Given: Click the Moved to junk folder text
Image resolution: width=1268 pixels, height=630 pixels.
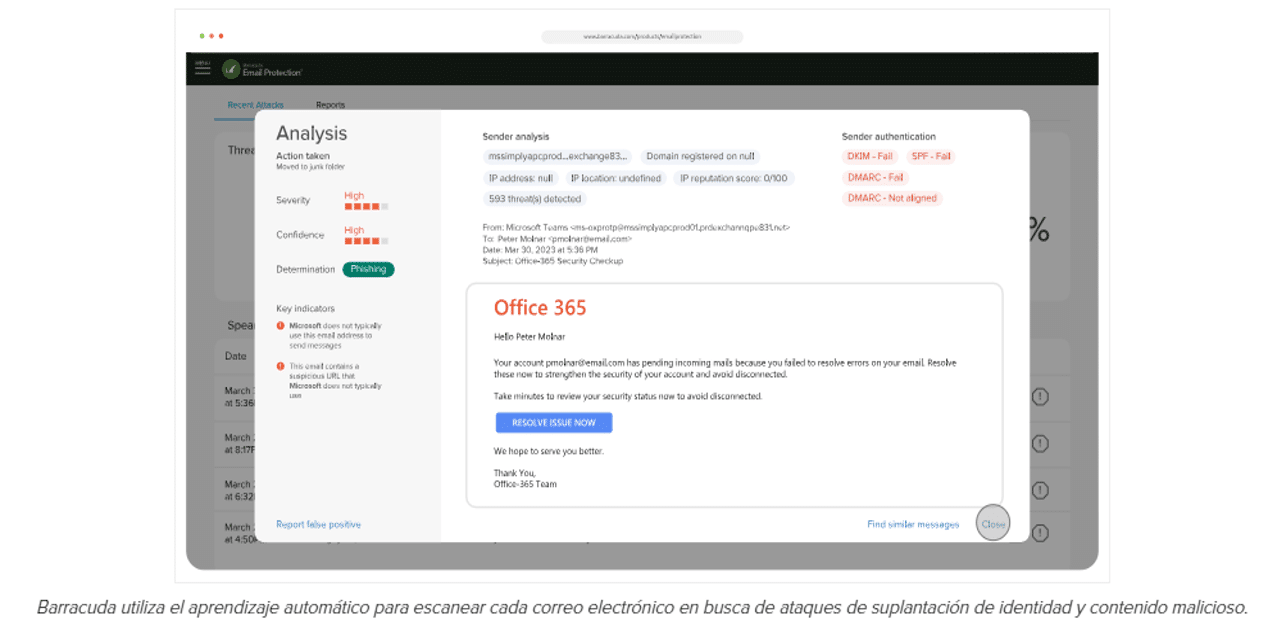Looking at the screenshot, I should pos(310,167).
